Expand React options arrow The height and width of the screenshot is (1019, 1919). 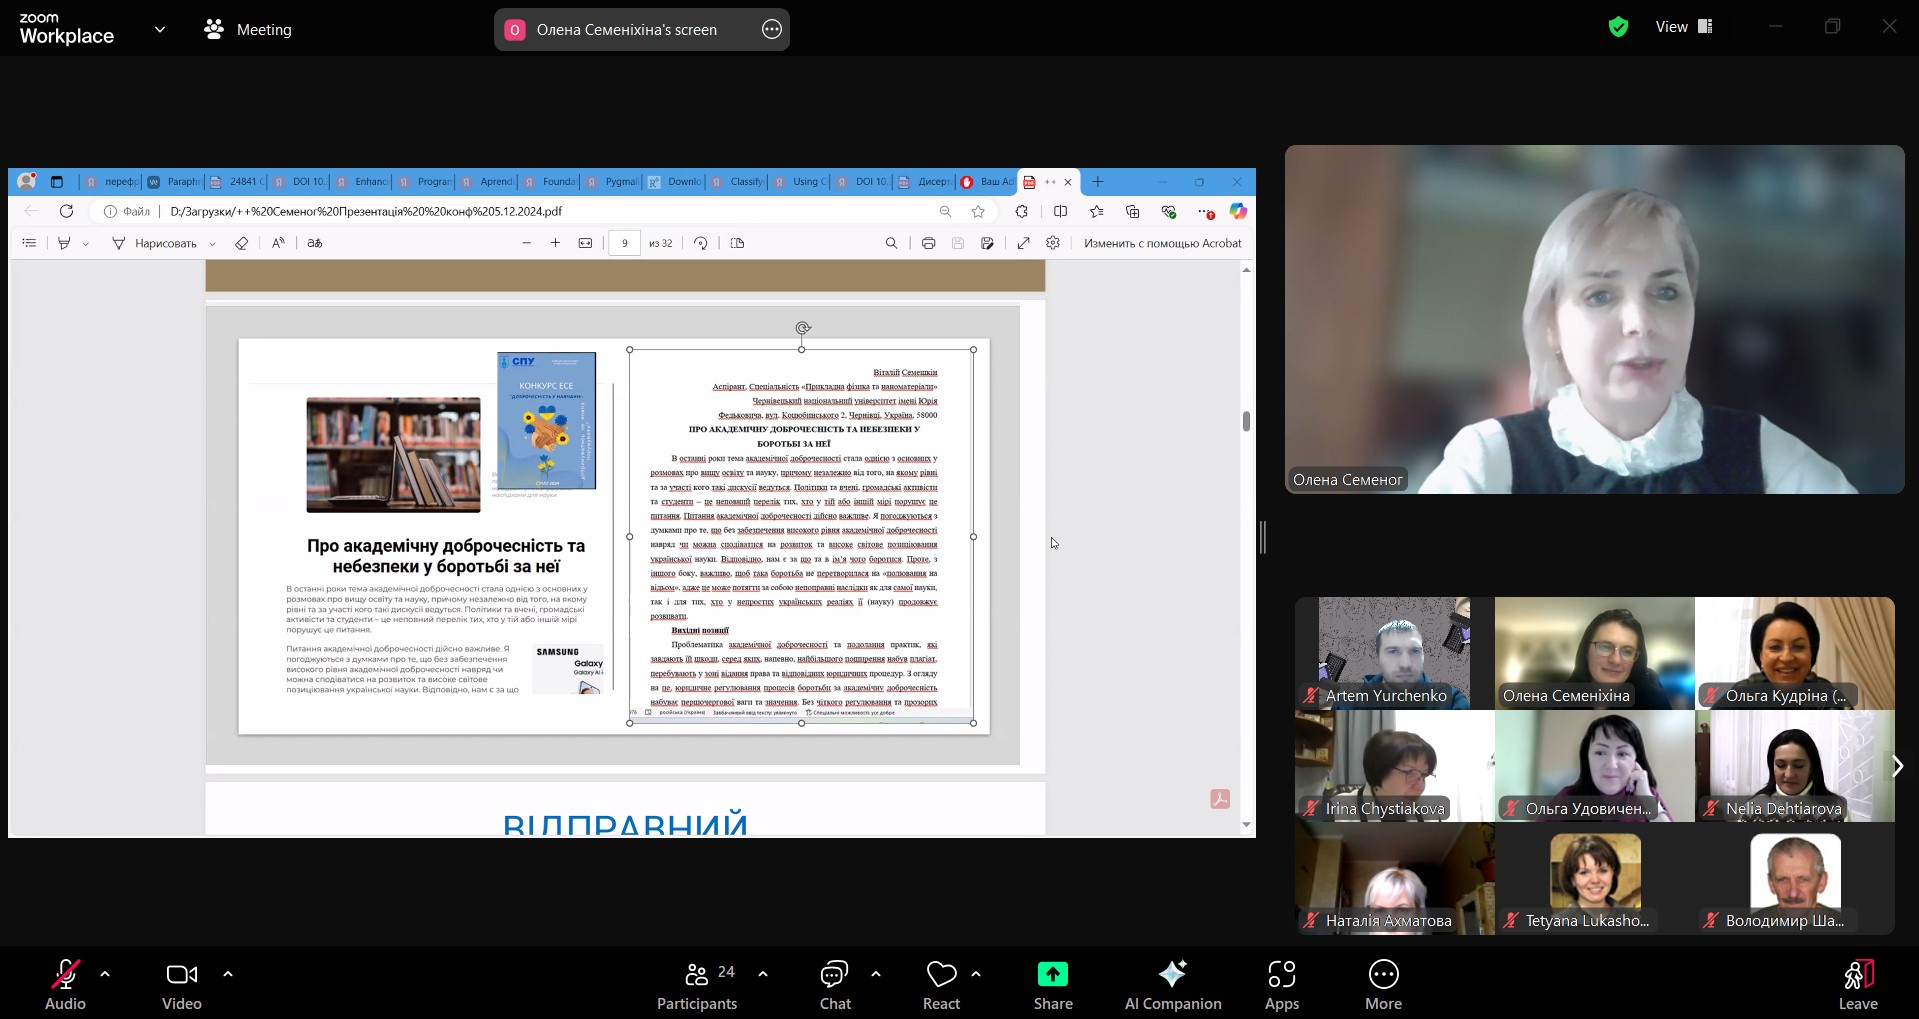pos(976,973)
